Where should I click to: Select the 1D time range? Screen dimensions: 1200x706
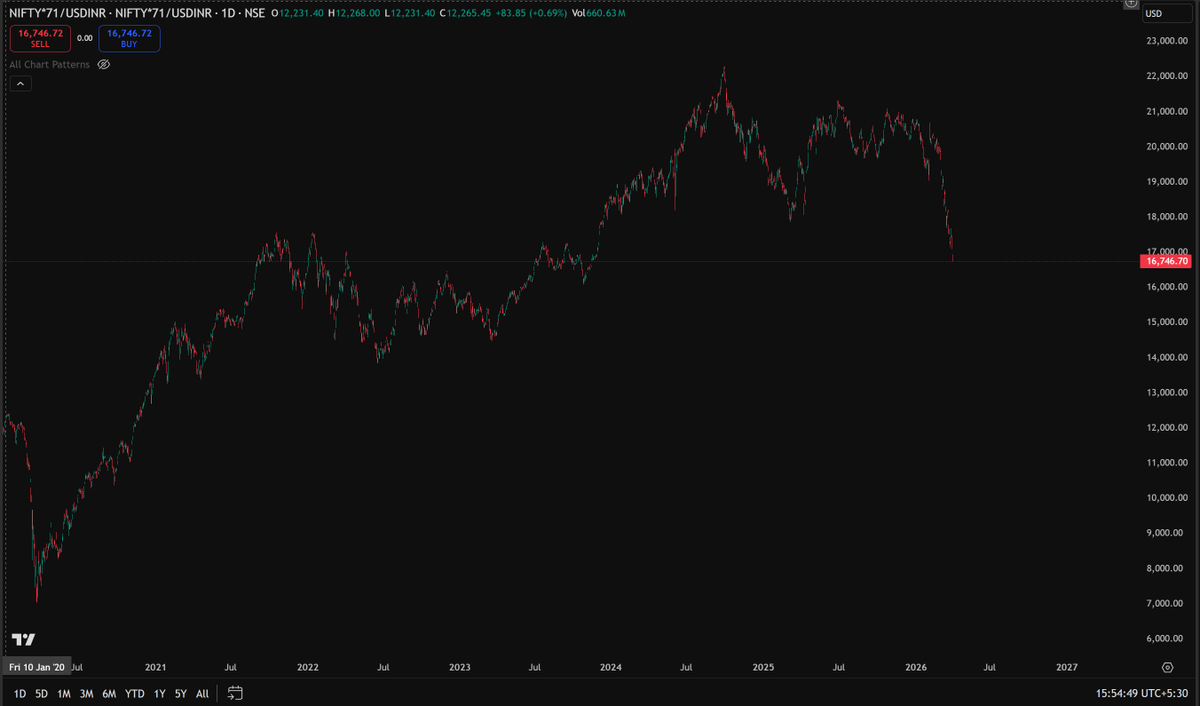point(20,693)
